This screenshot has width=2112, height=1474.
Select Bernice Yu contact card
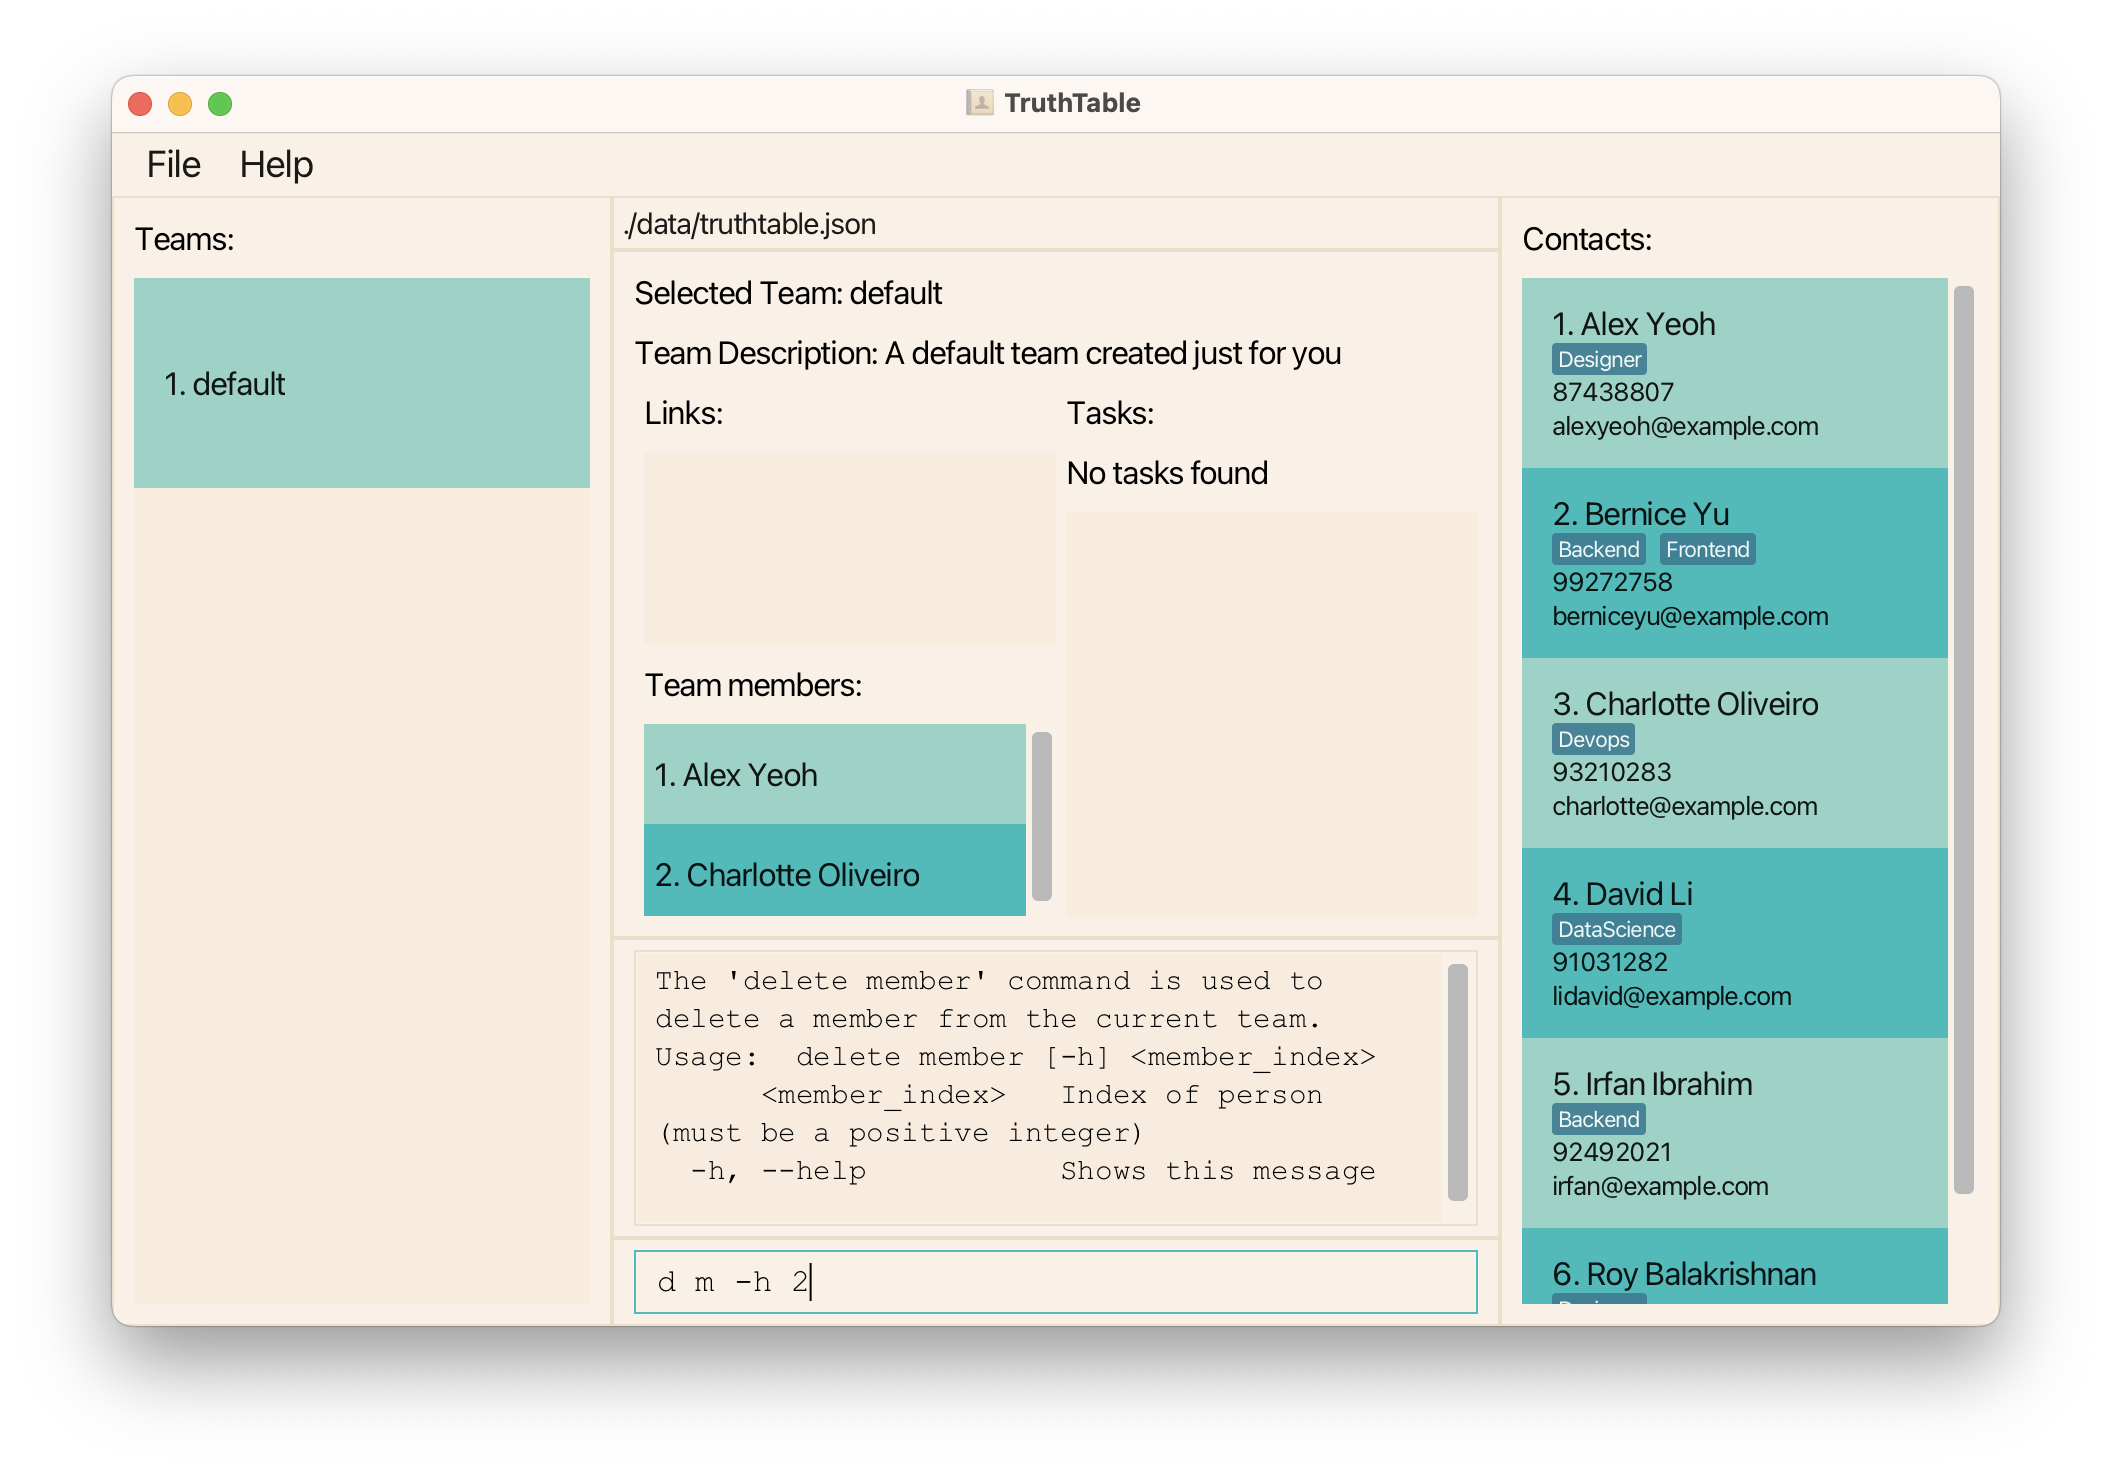point(1734,563)
